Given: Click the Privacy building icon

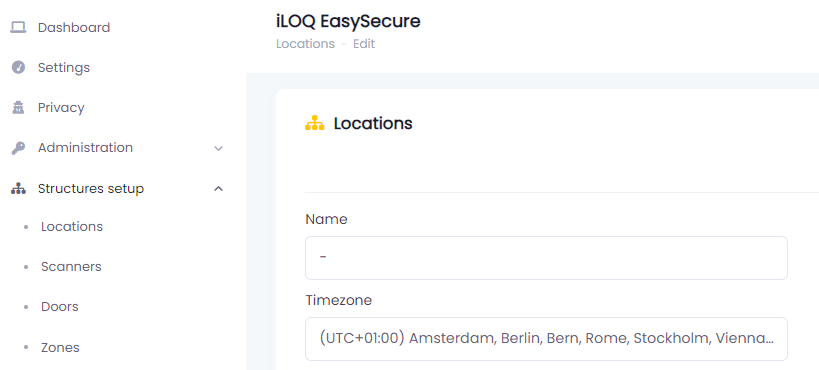Looking at the screenshot, I should point(18,108).
